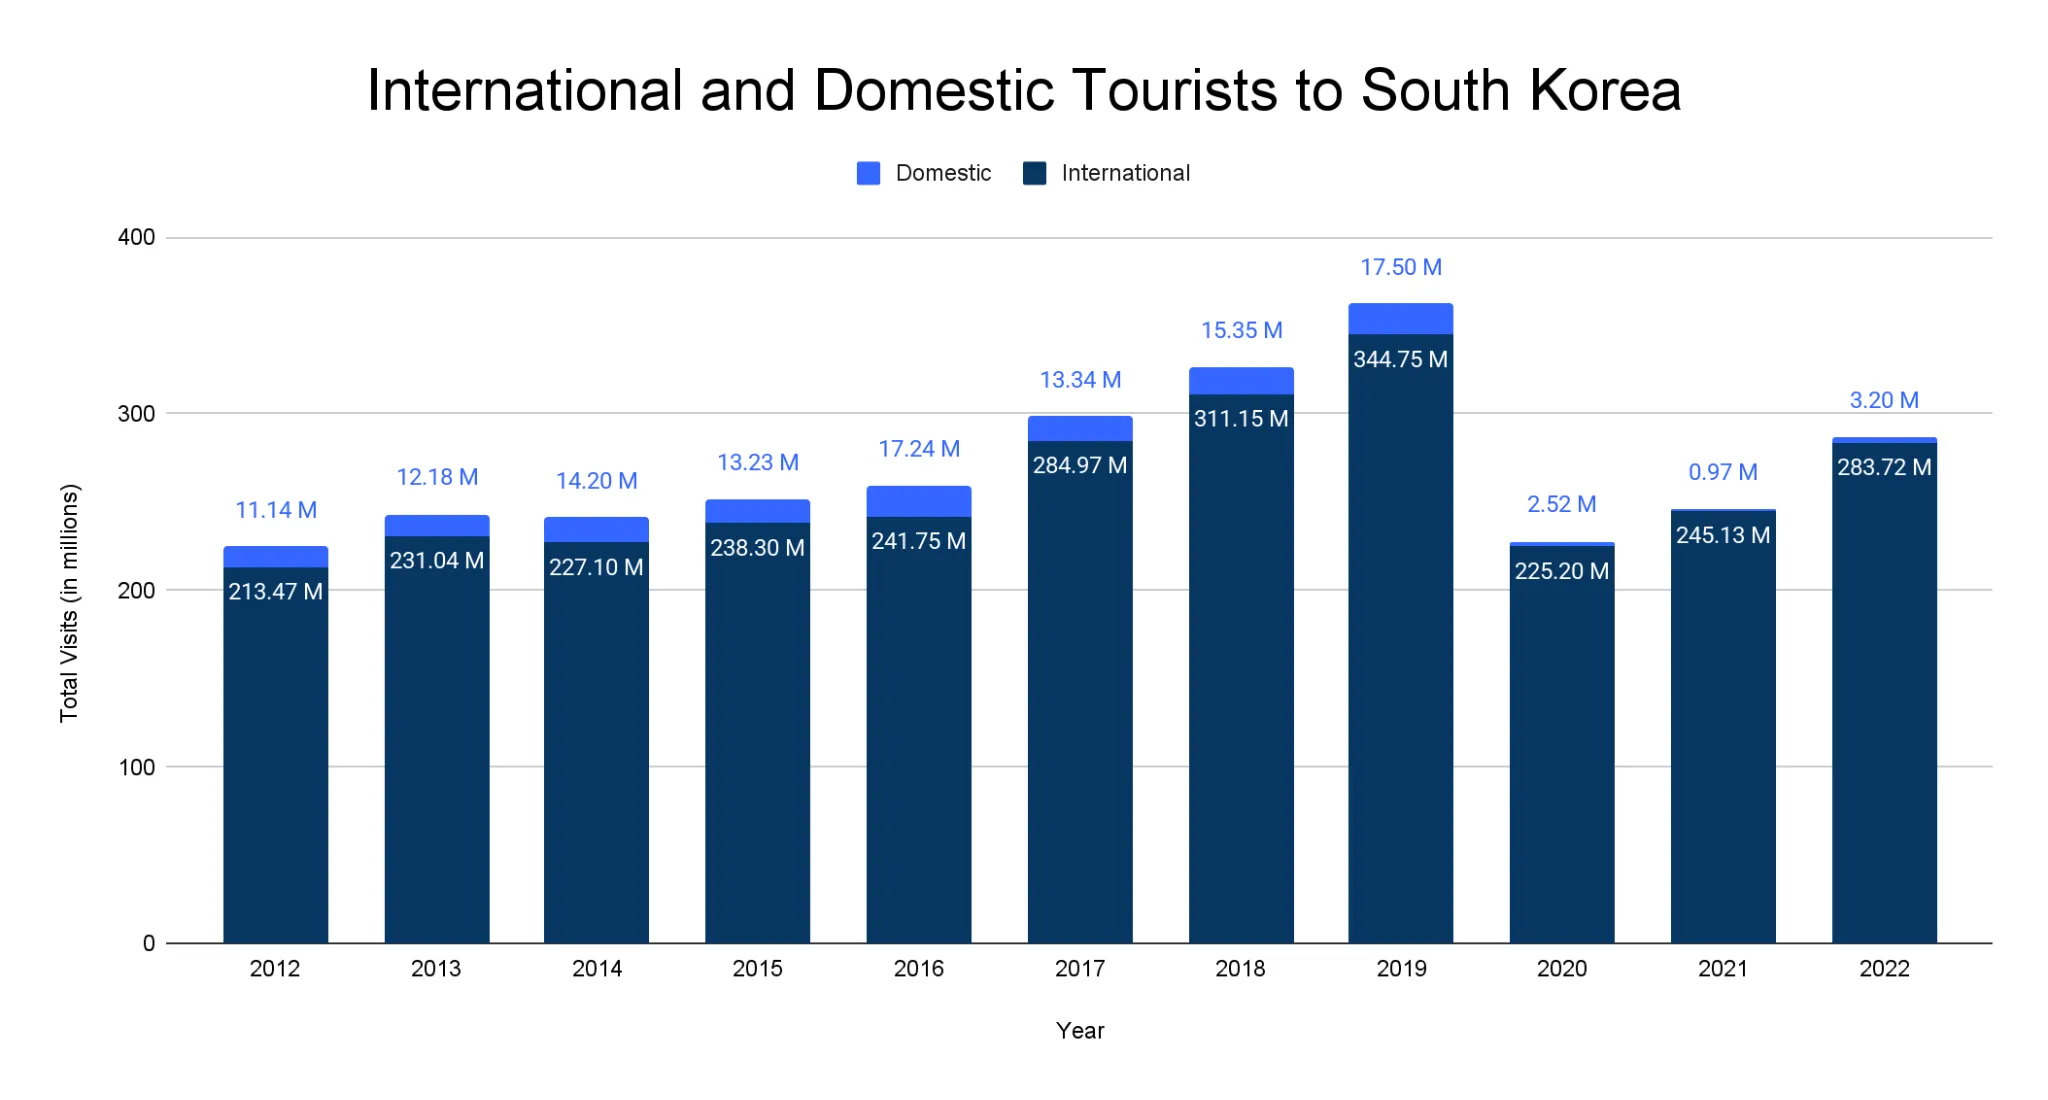The image size is (2048, 1100).
Task: Click the 284.97 M bar label
Action: 1080,465
